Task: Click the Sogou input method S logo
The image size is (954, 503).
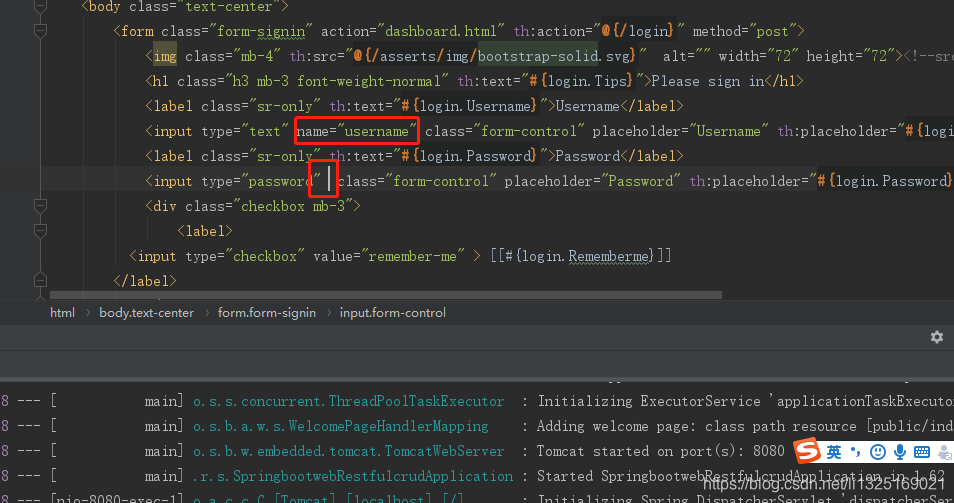Action: pyautogui.click(x=807, y=451)
